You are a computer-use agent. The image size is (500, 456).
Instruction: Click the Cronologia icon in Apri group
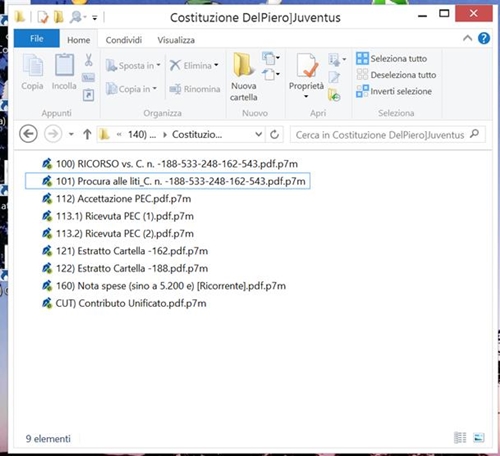pos(334,95)
